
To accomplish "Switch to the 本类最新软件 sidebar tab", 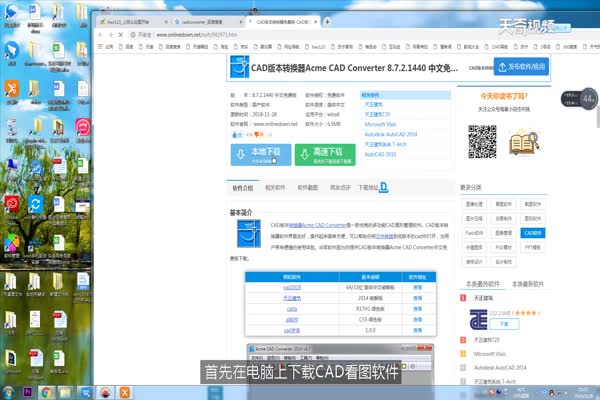I will [x=528, y=284].
